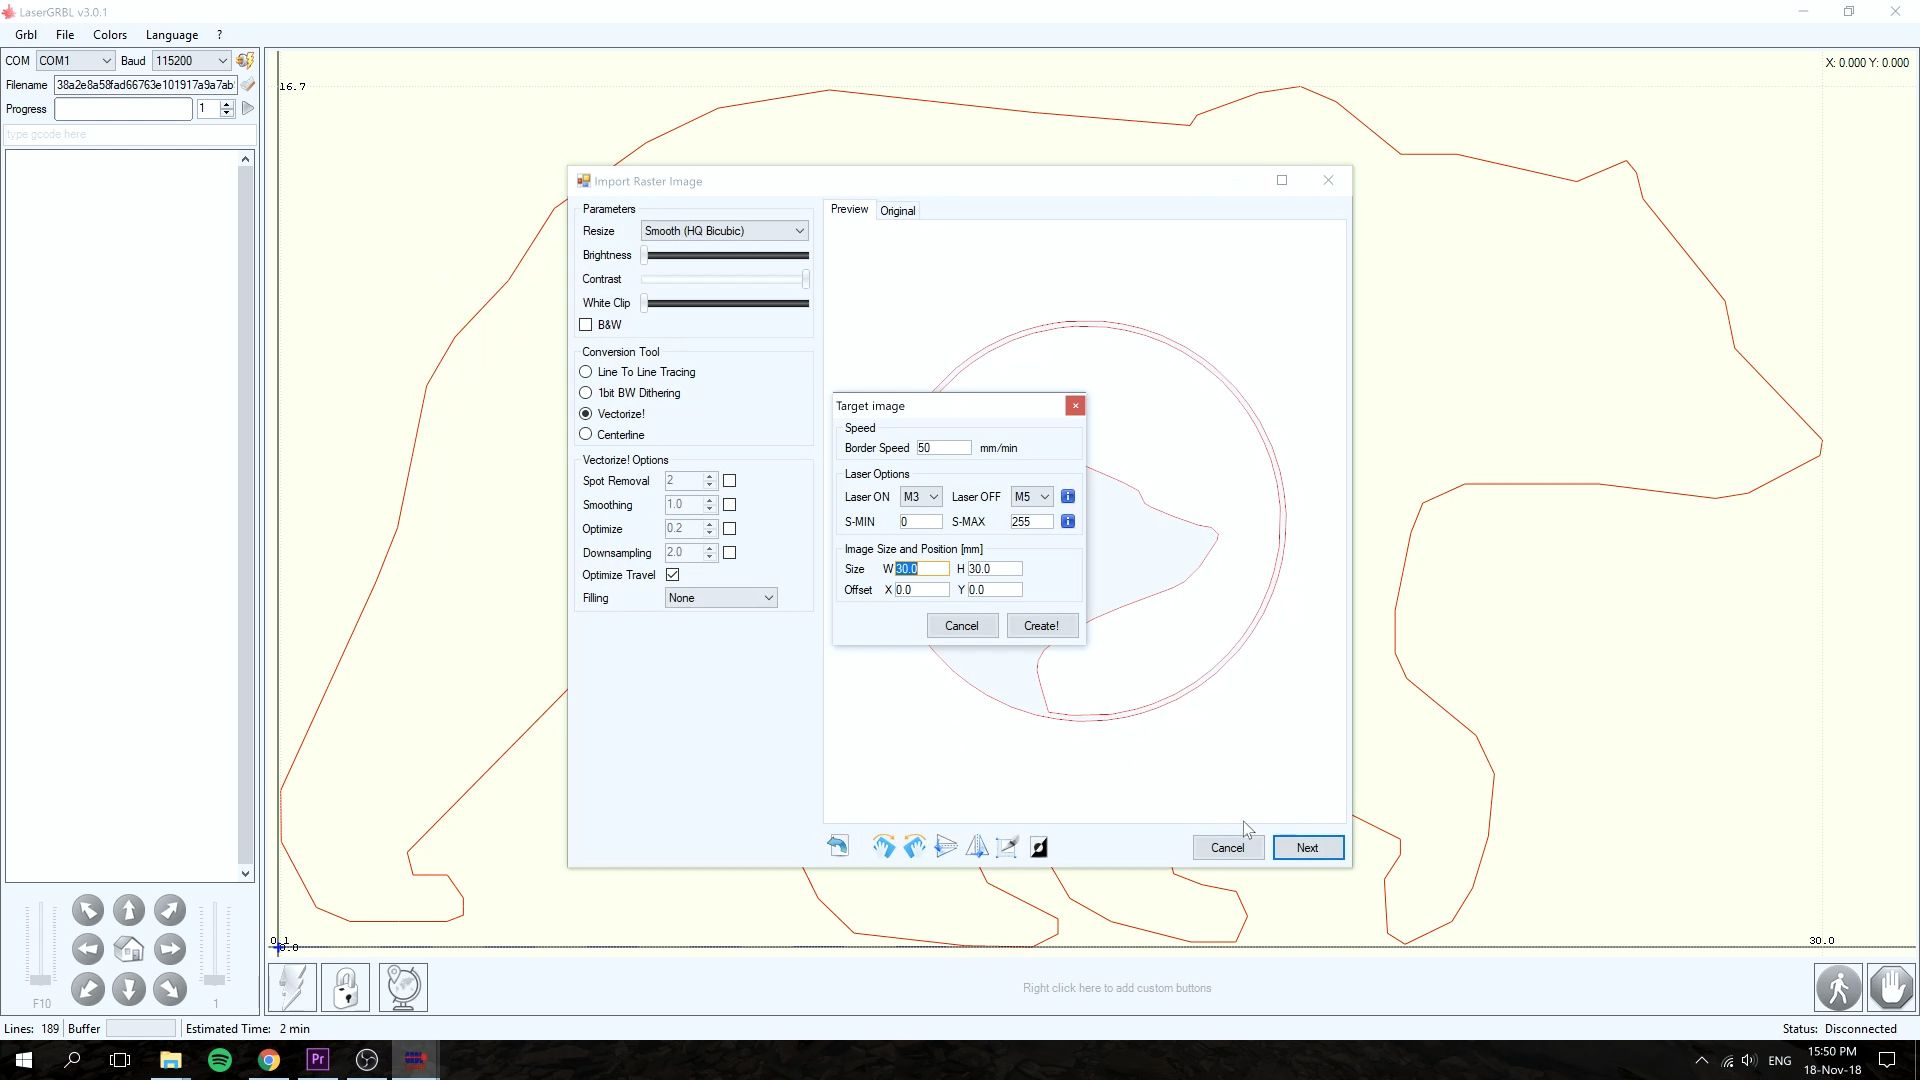The image size is (1920, 1080).
Task: Click the invert colors icon in the import toolbar
Action: [x=1039, y=847]
